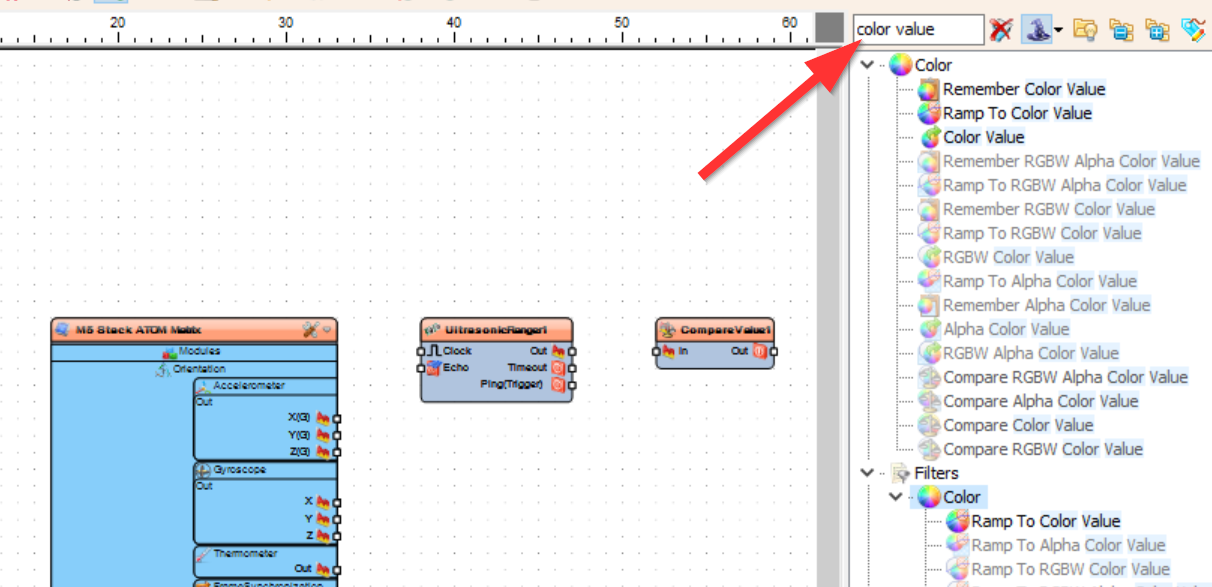
Task: Collapse the Color node under Filters
Action: click(x=895, y=497)
